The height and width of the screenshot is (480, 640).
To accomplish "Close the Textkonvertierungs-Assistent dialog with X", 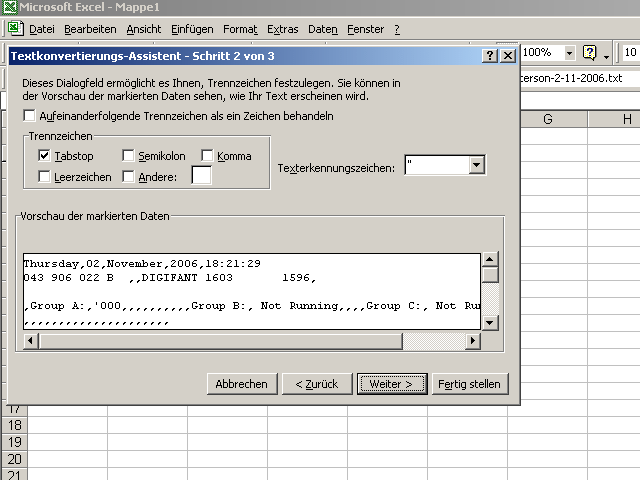I will pos(508,56).
